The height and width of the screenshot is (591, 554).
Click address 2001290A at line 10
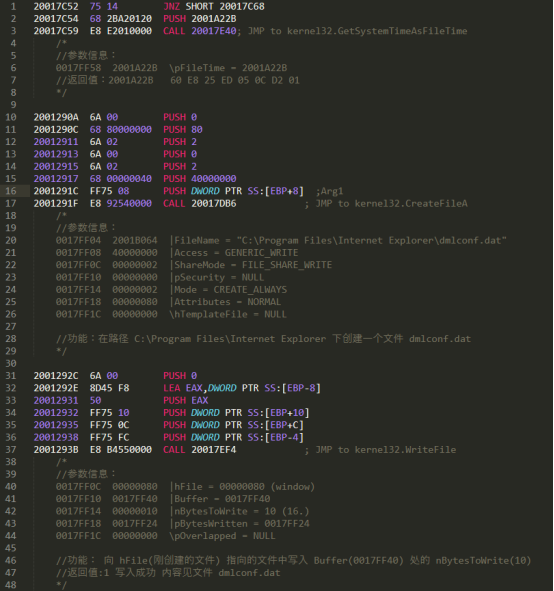[56, 117]
